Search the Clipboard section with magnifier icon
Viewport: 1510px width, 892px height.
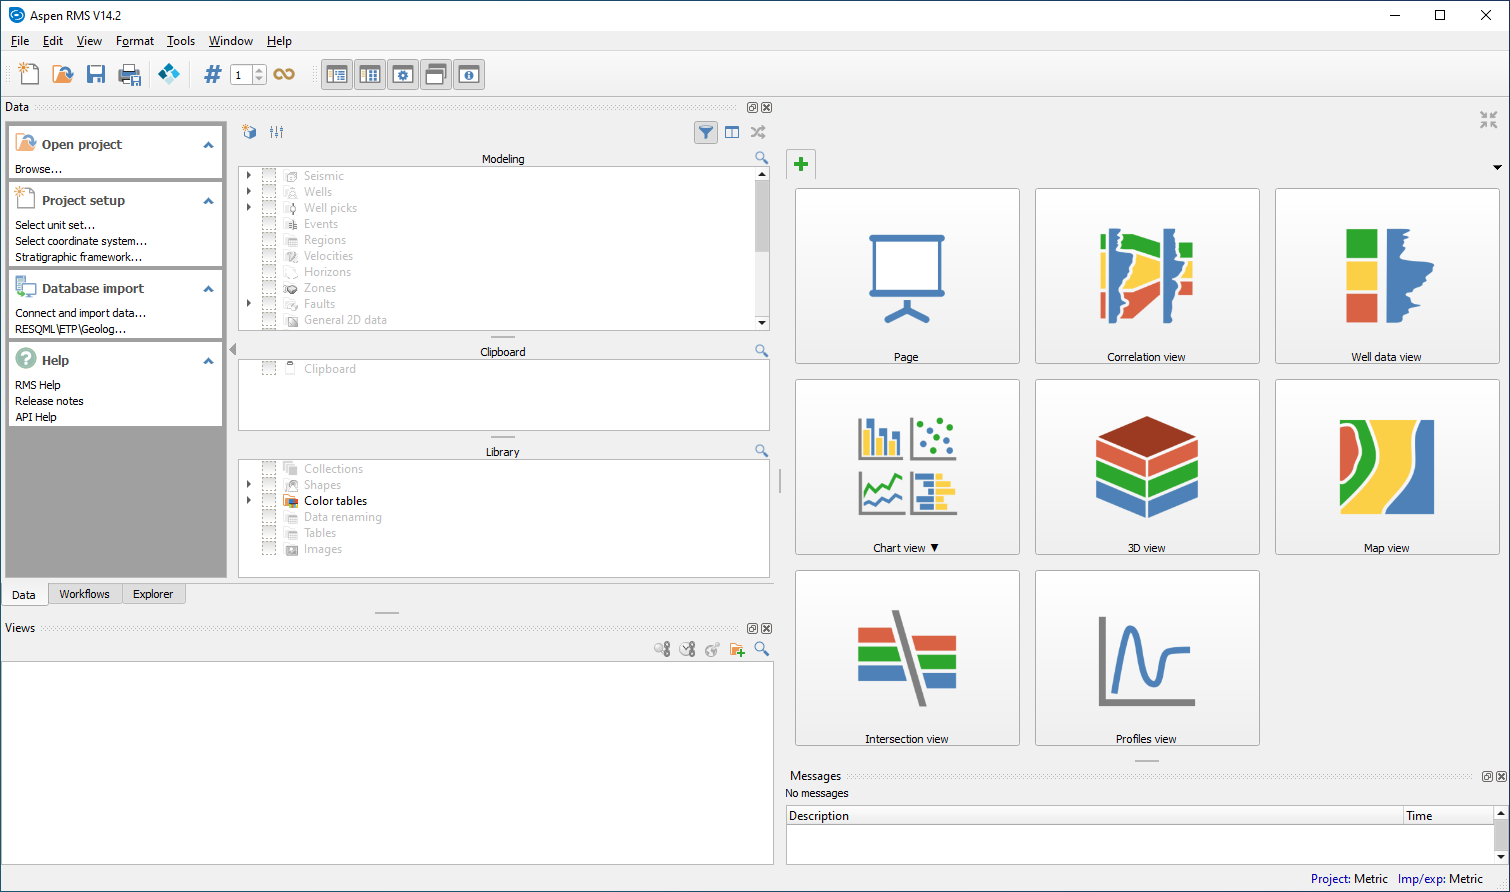(762, 351)
